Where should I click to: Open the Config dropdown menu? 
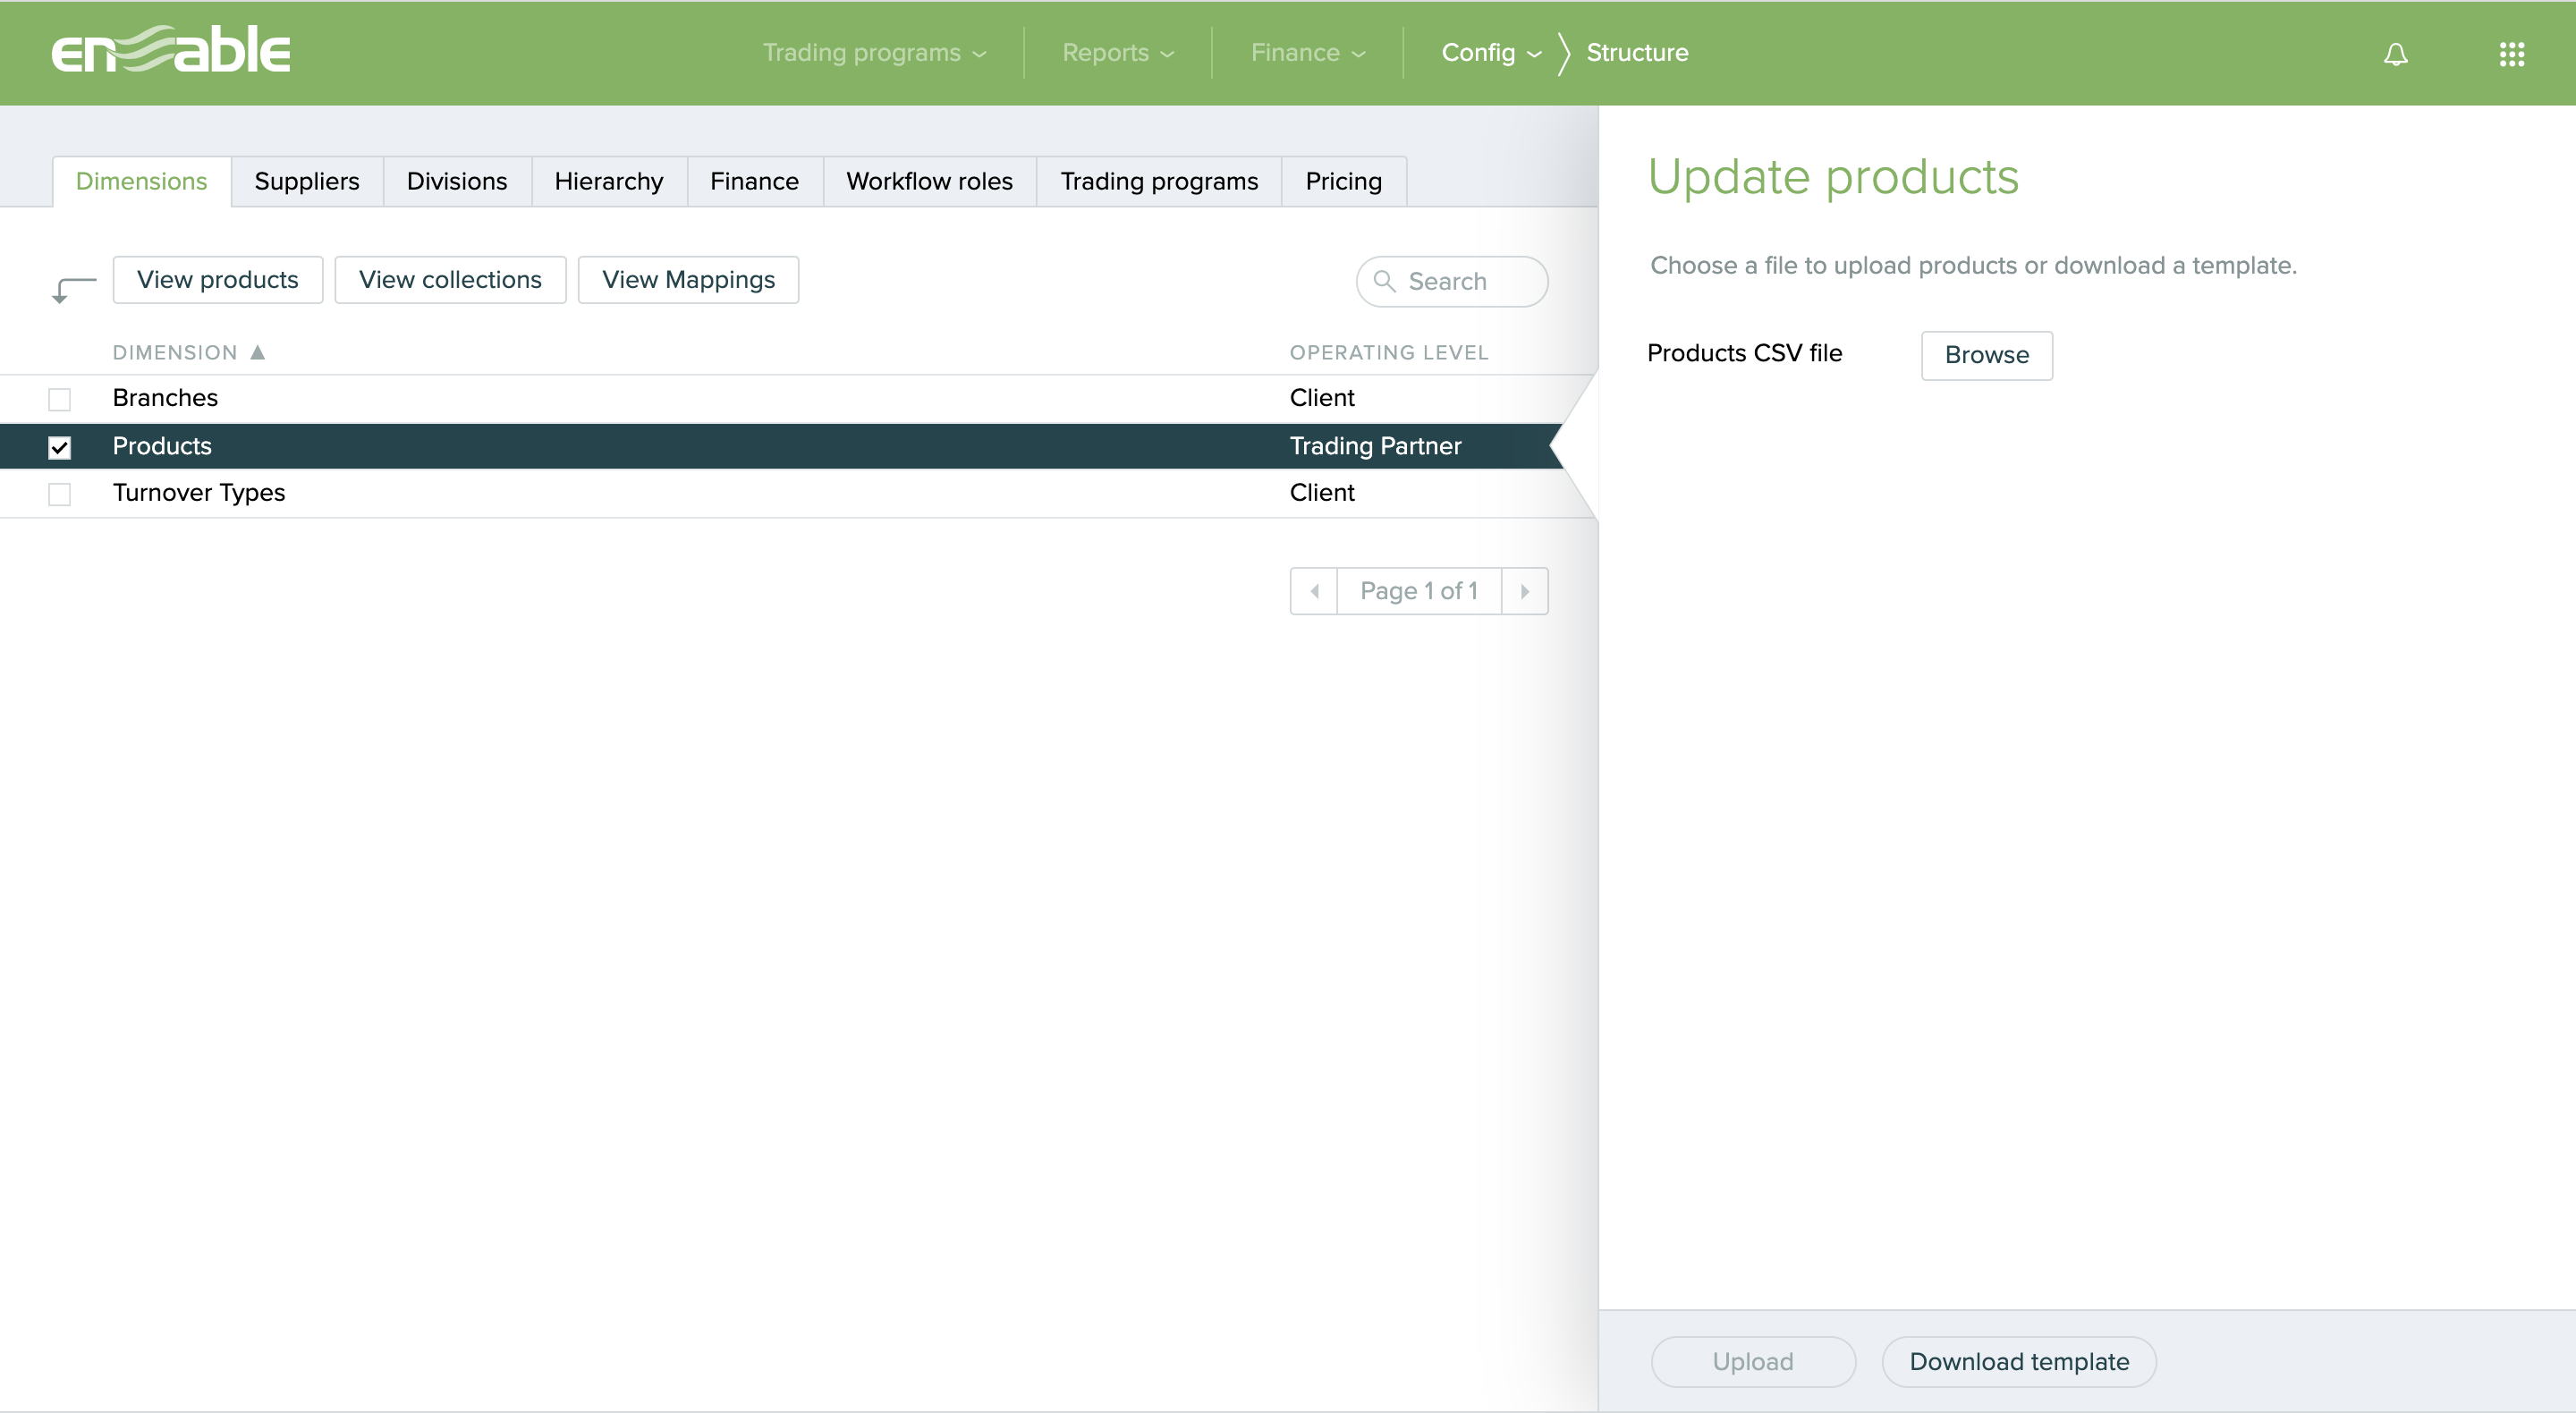pyautogui.click(x=1490, y=53)
